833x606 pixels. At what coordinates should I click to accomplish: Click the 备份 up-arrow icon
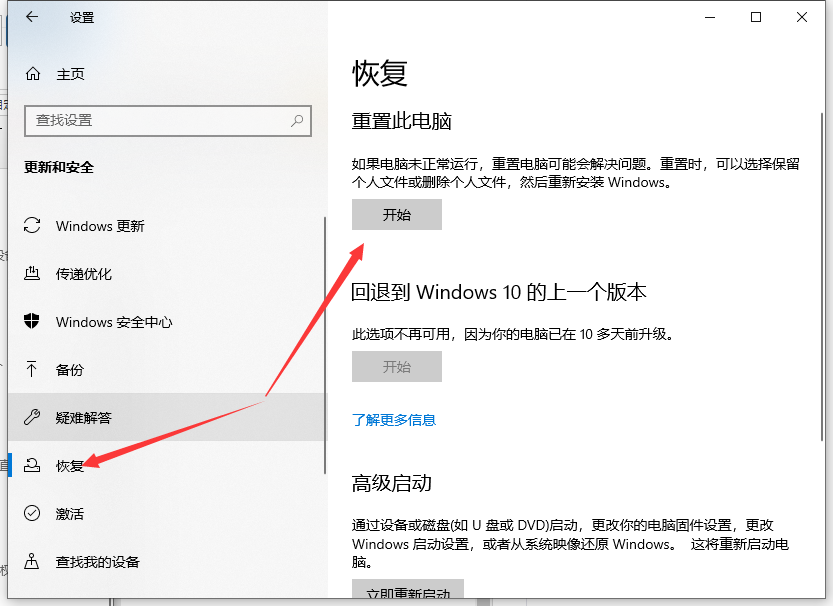tap(32, 369)
